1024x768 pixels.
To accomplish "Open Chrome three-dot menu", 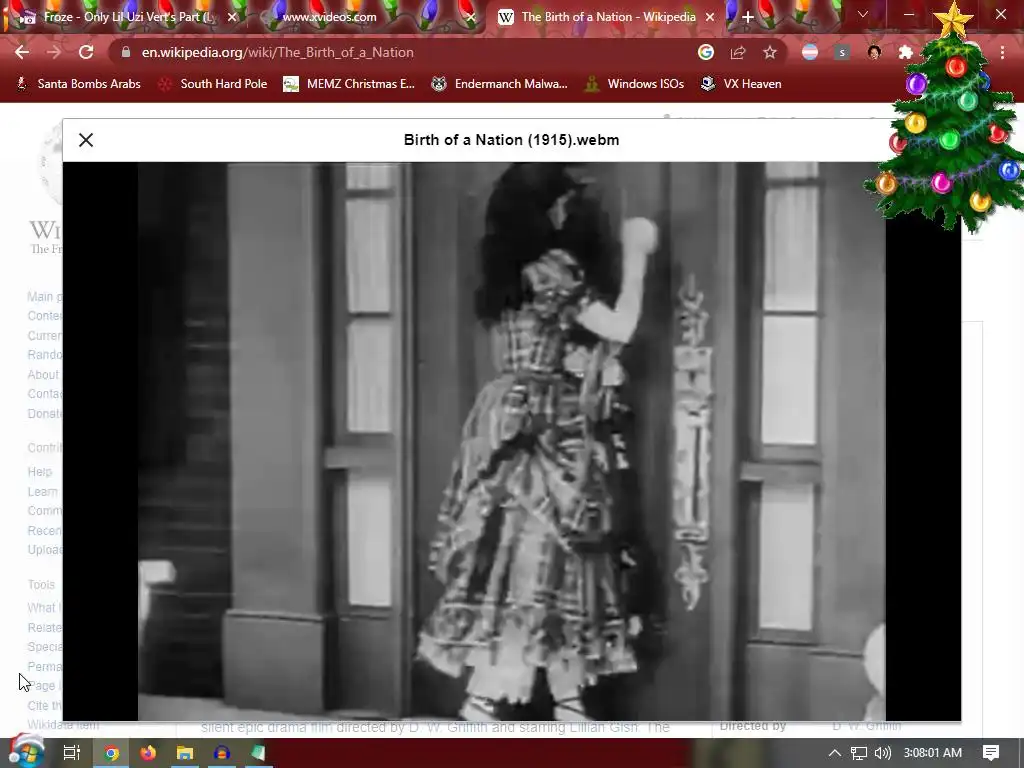I will pyautogui.click(x=1002, y=52).
